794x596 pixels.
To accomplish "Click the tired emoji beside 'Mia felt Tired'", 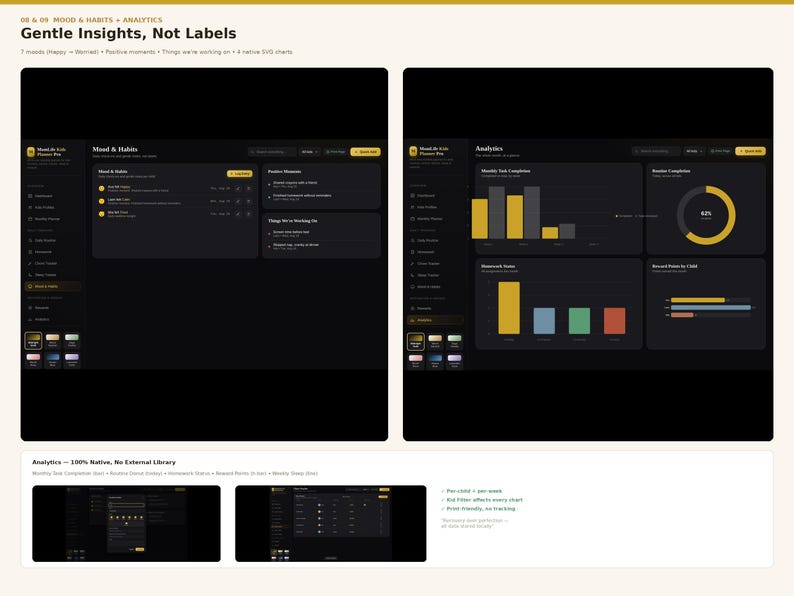I will pos(101,214).
